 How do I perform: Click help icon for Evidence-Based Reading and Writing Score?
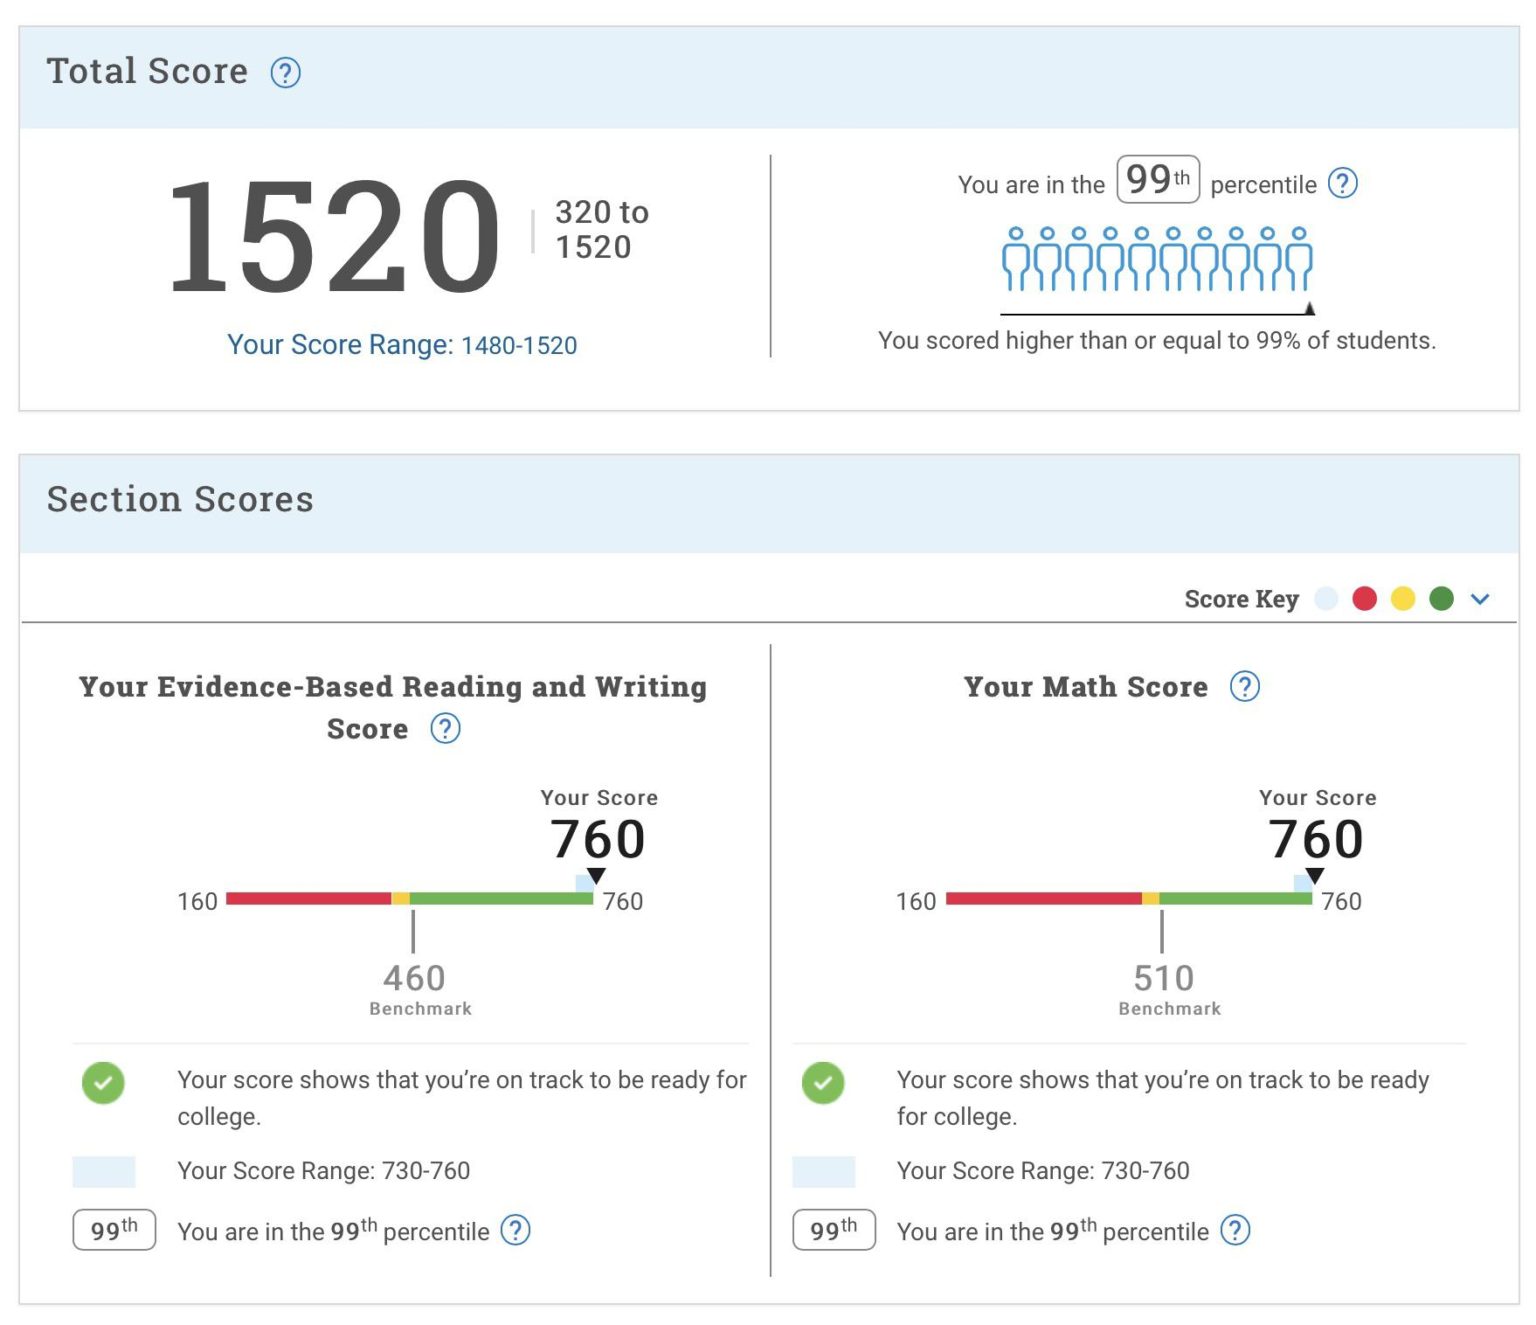click(445, 729)
